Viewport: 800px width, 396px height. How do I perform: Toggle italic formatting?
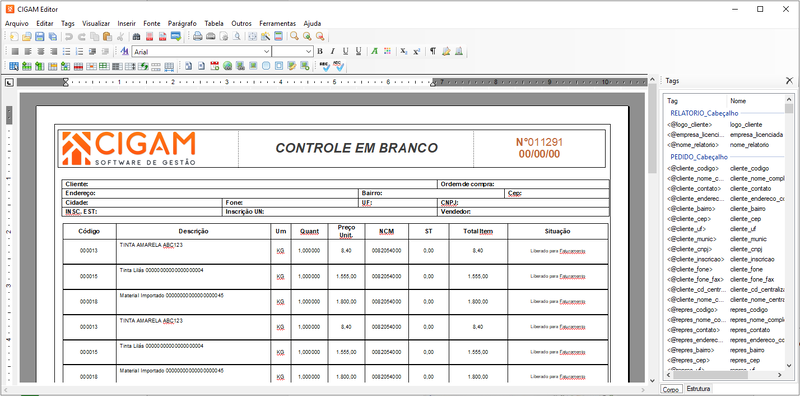(x=333, y=51)
